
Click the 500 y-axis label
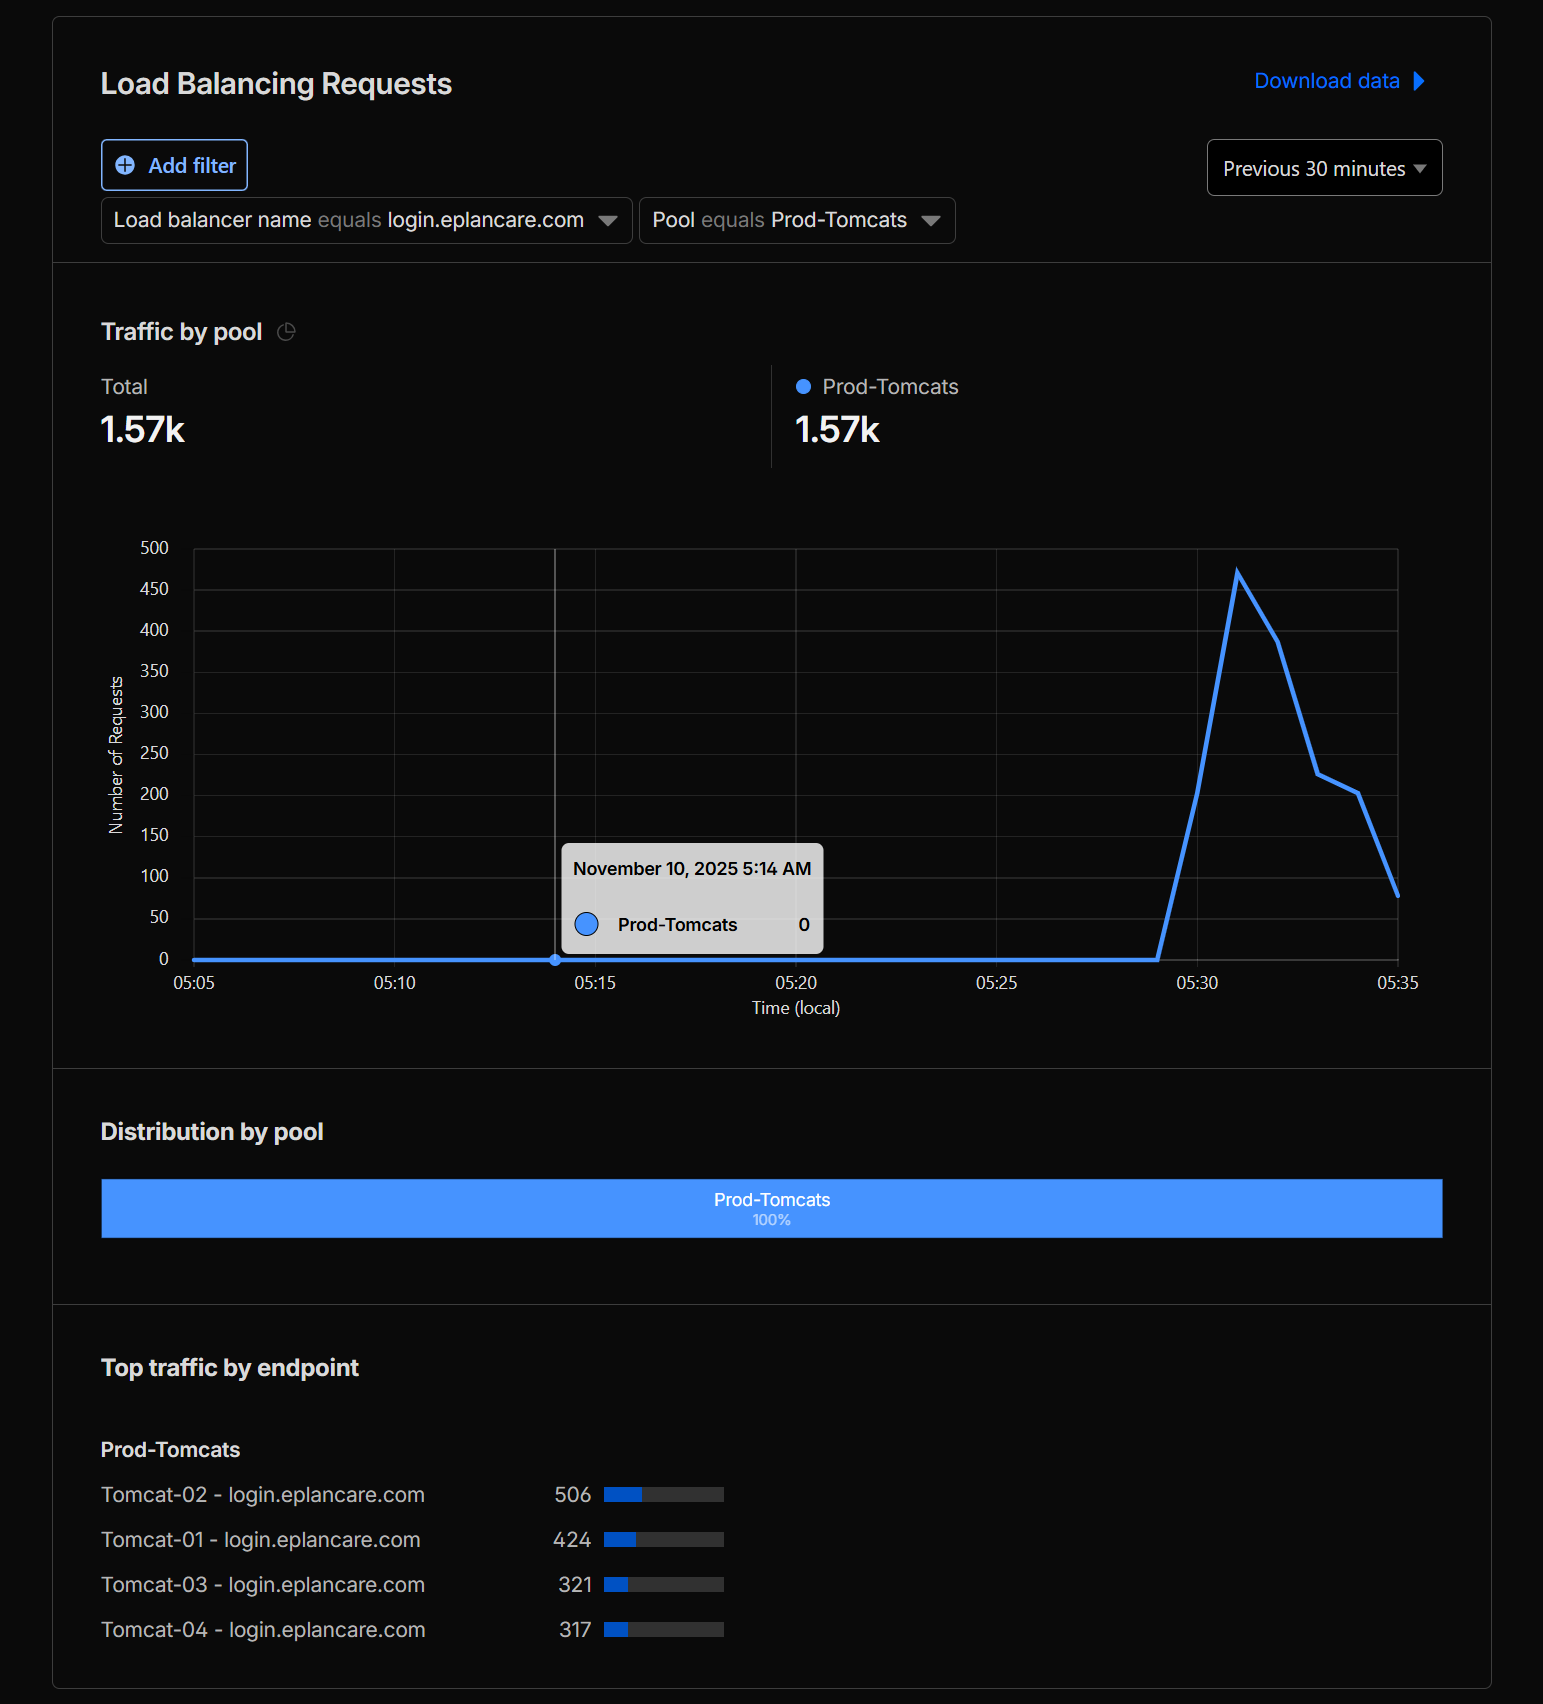click(154, 548)
